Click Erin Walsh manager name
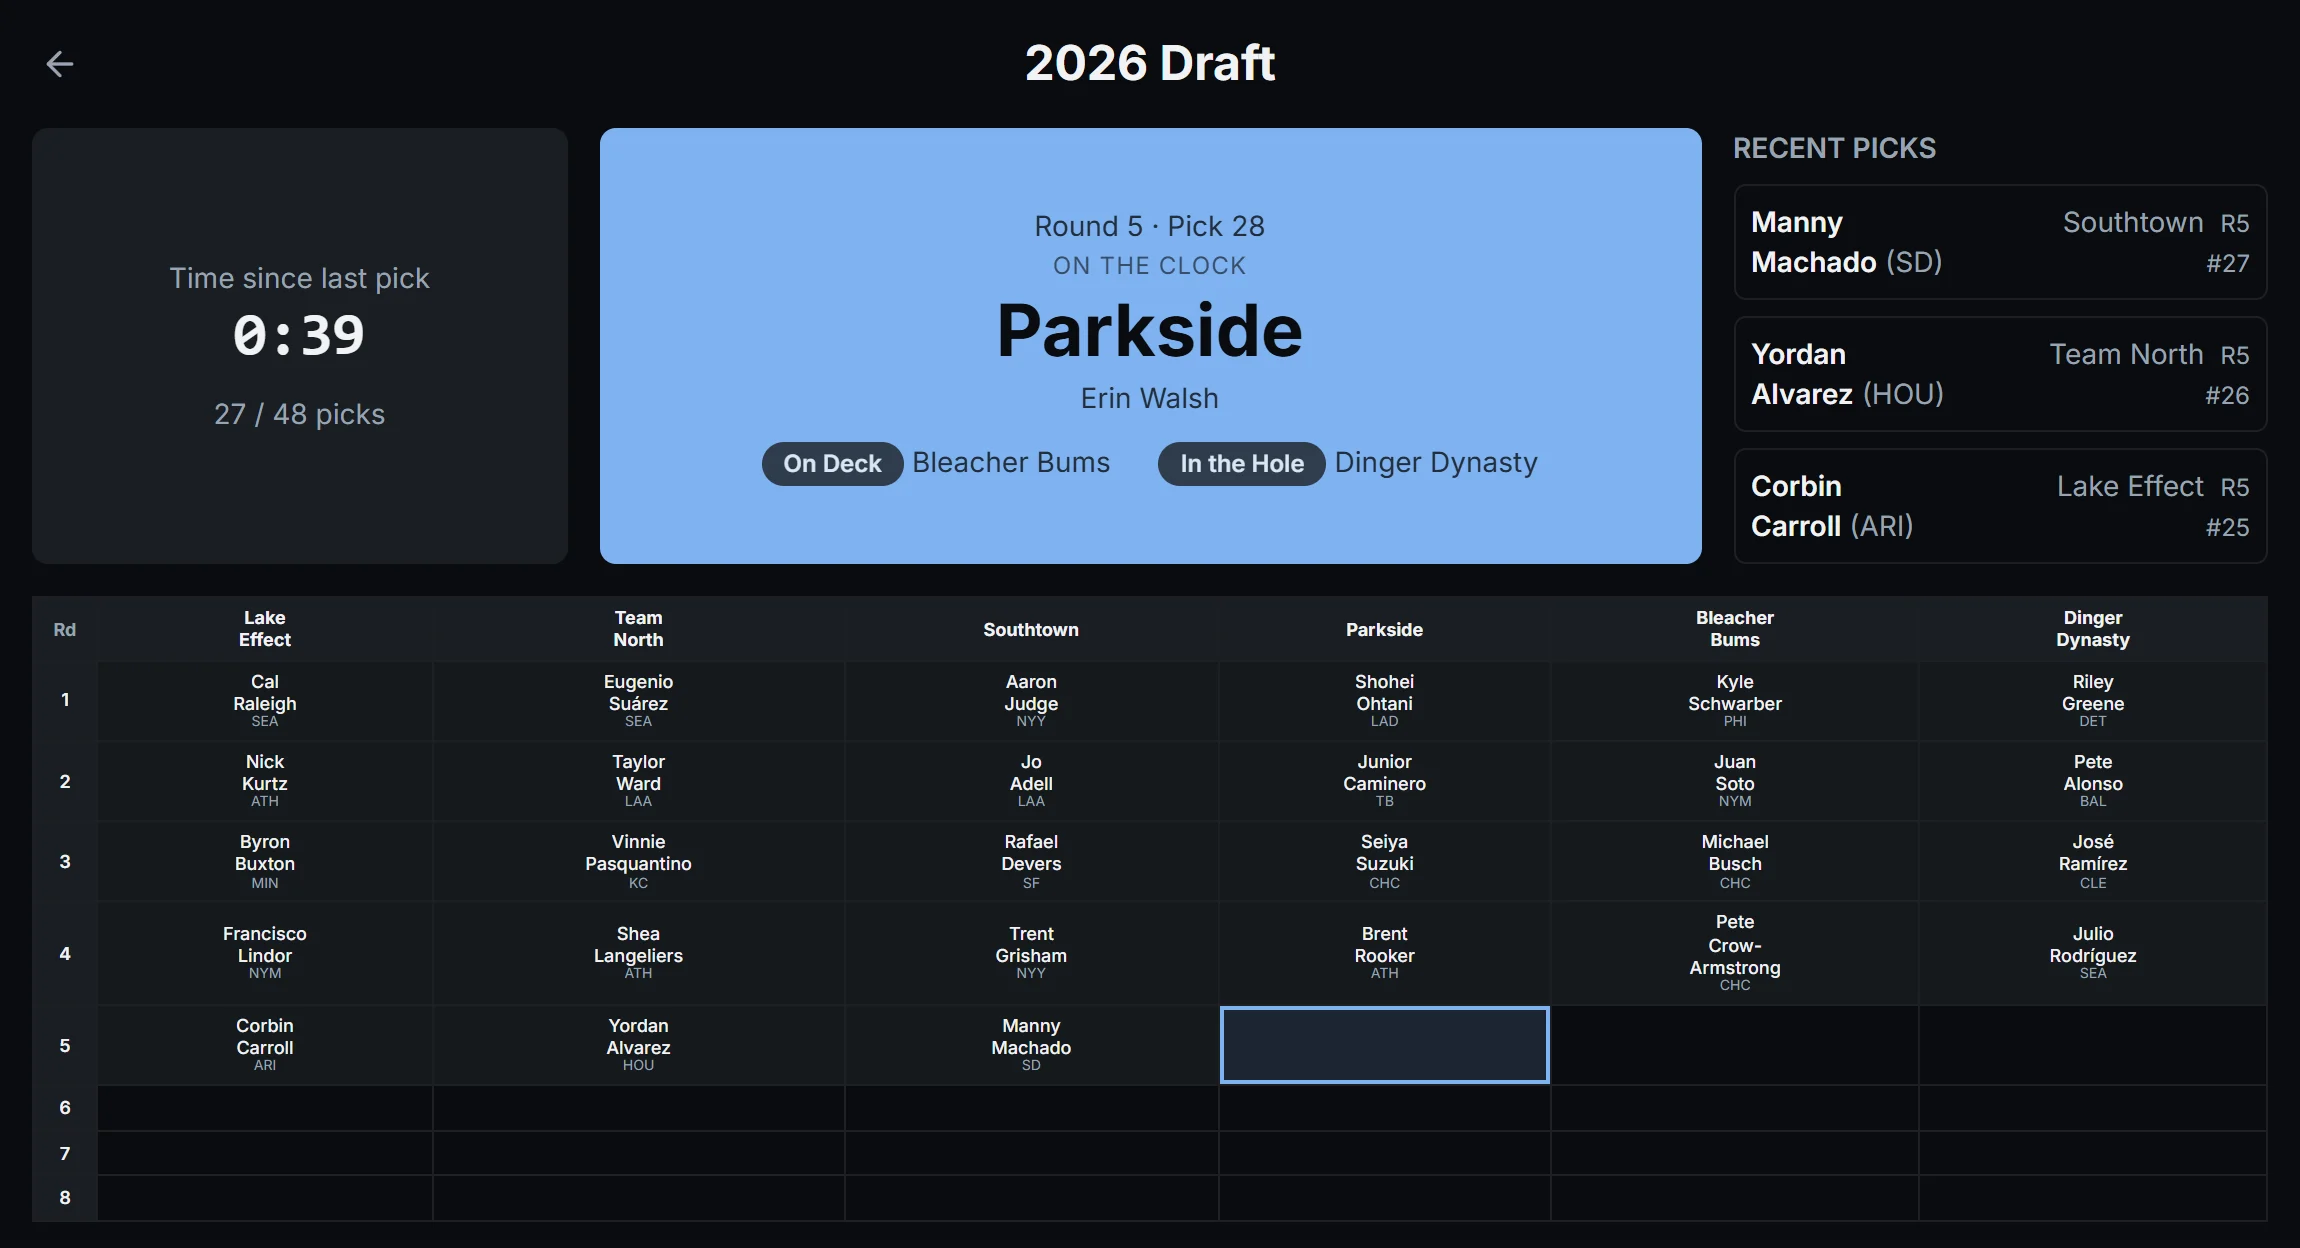The width and height of the screenshot is (2300, 1248). point(1150,398)
